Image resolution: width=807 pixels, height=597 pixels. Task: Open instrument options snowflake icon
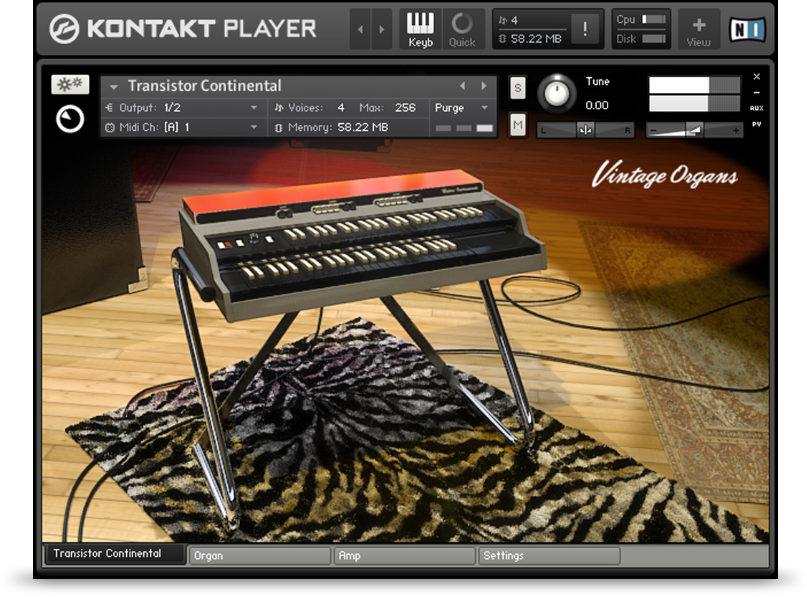(70, 84)
